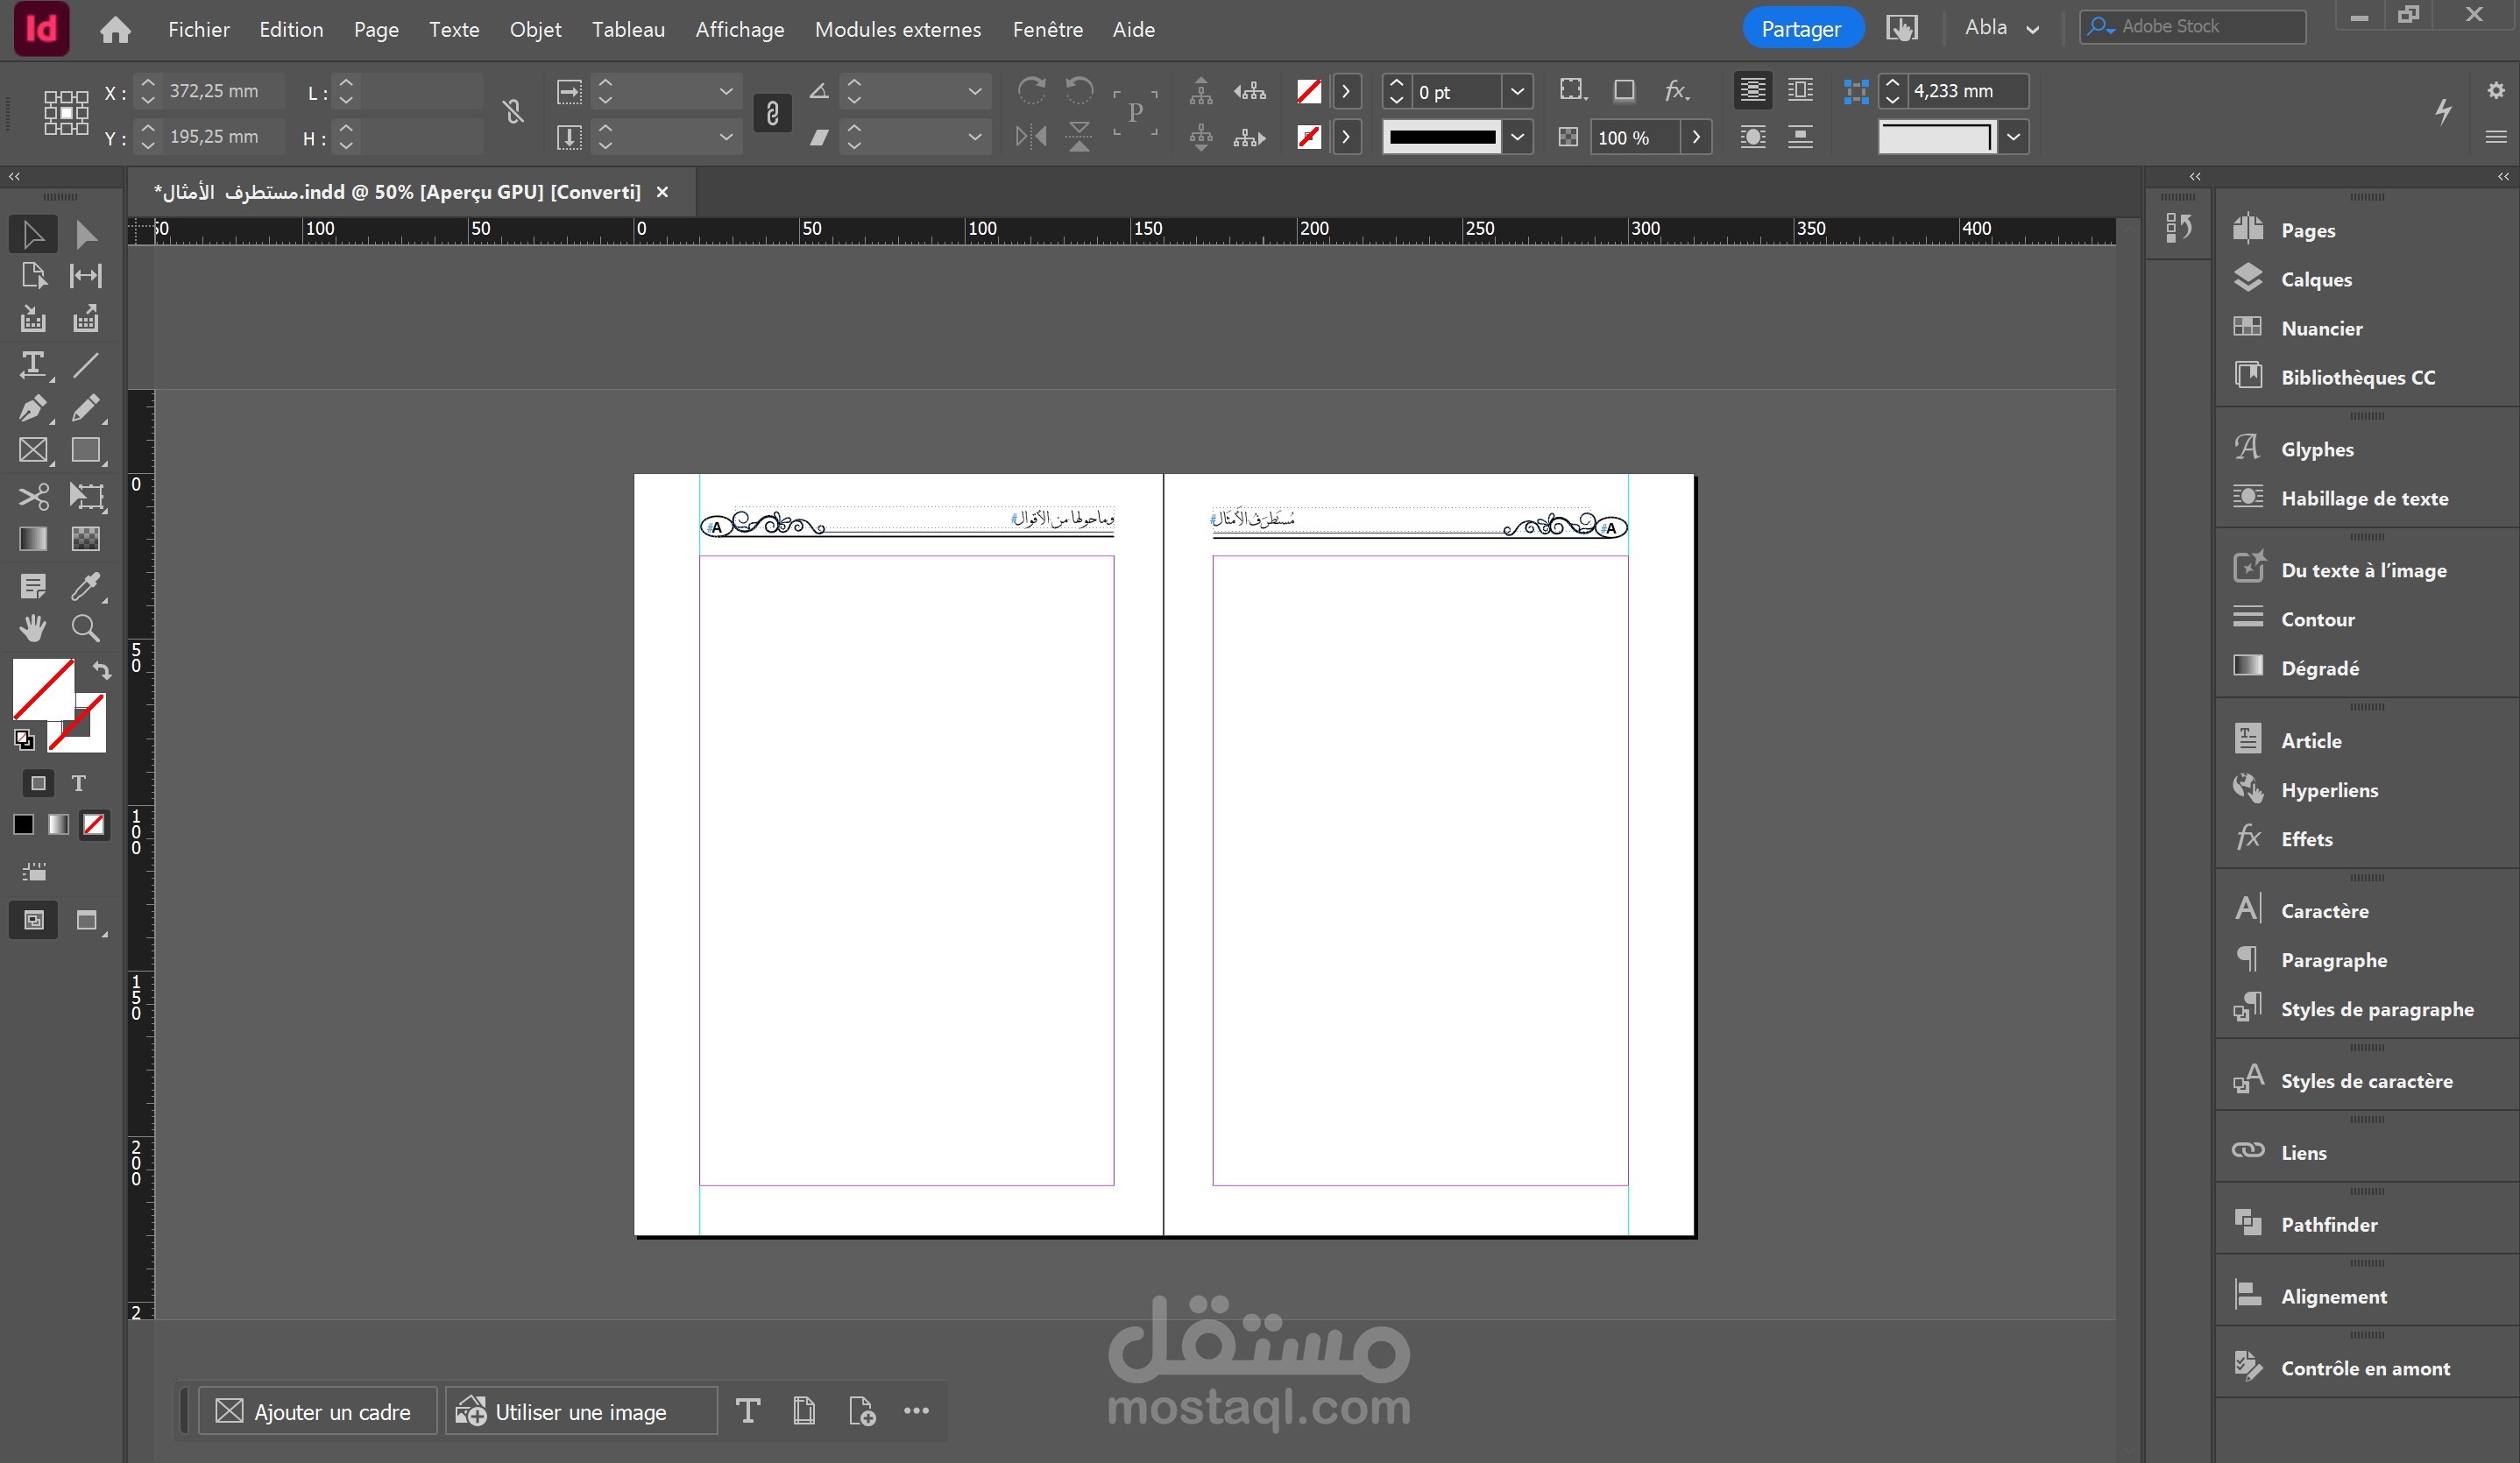Click the Partager button
This screenshot has height=1463, width=2520.
[1800, 29]
